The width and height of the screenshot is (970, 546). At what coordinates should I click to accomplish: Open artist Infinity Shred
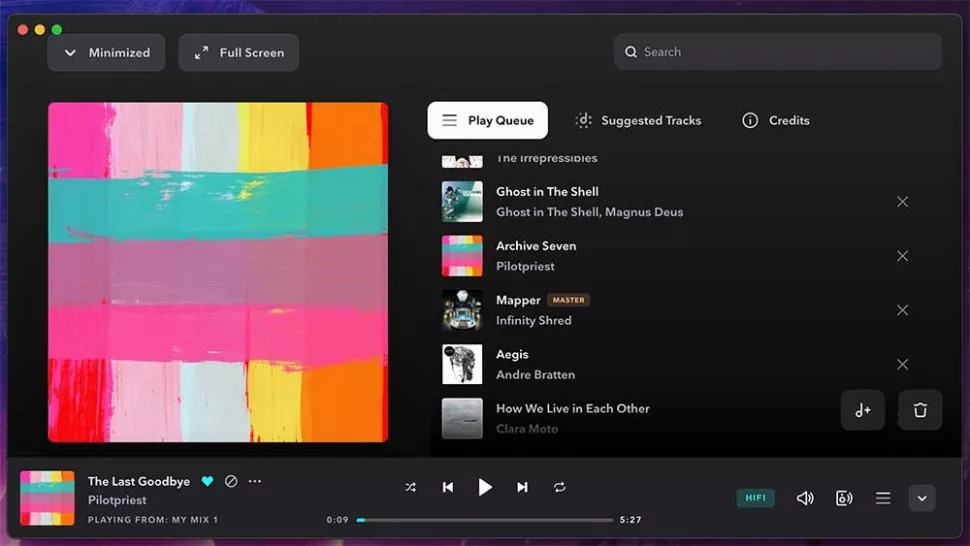[534, 320]
